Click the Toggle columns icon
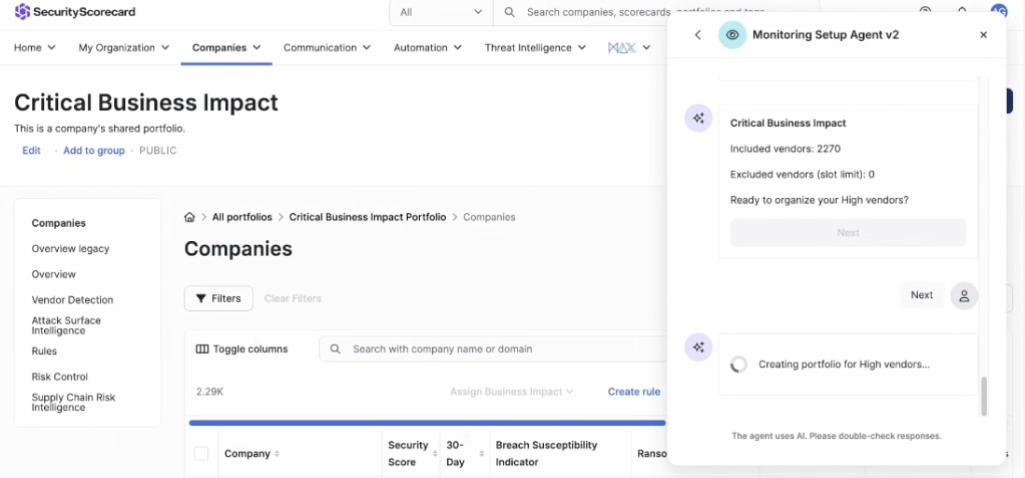 (x=202, y=349)
